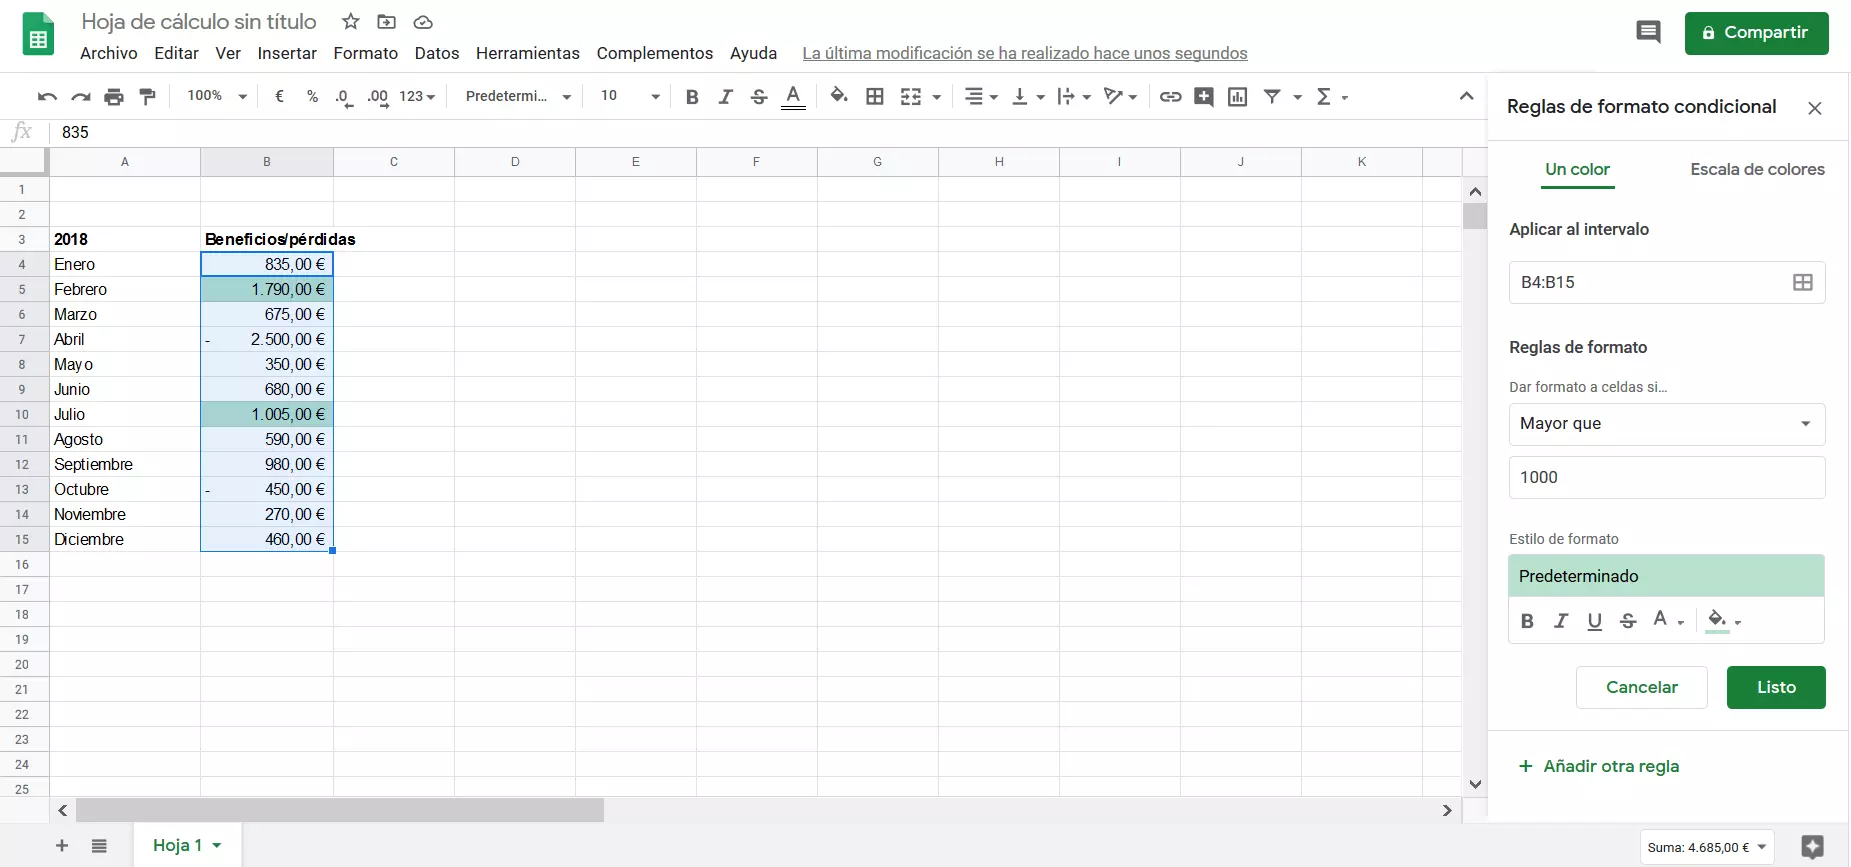
Task: Toggle underline in format style panel
Action: tap(1595, 621)
